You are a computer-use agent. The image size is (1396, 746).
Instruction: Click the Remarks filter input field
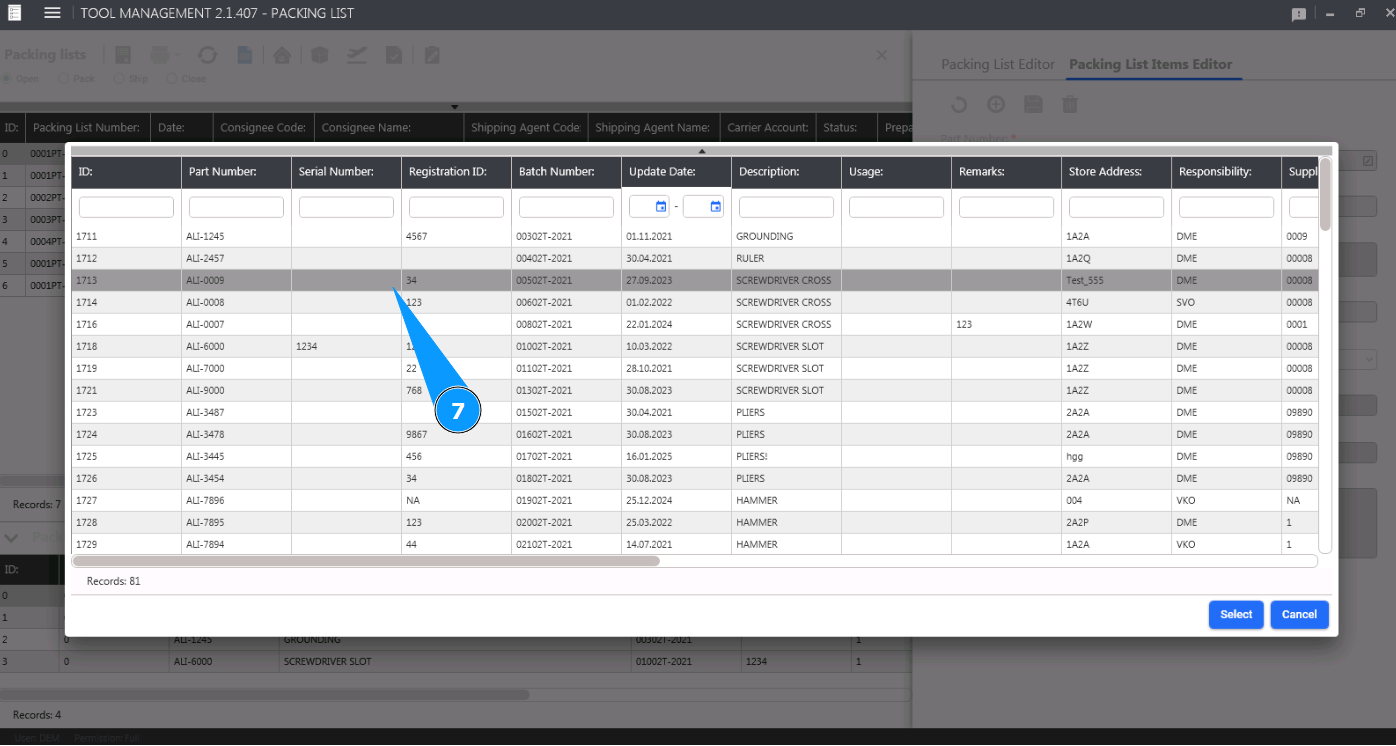tap(1006, 207)
